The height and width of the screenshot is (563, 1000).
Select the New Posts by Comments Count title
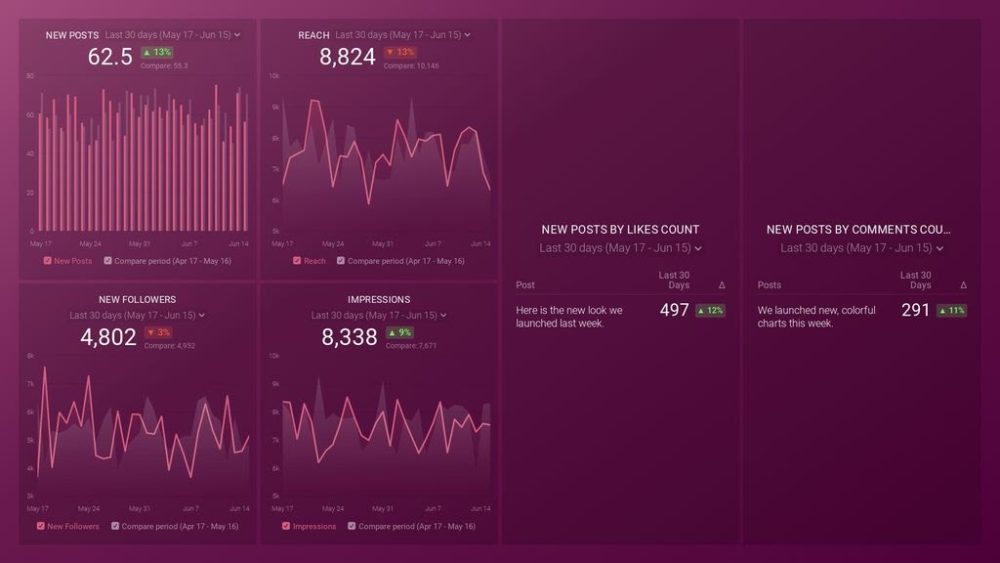click(858, 229)
